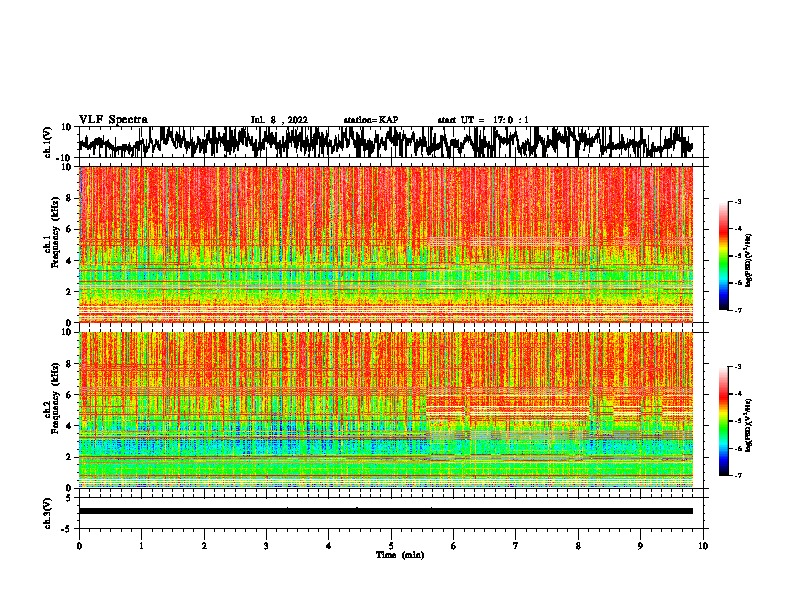Click the ch.1 color bar's log PSD unit label
The image size is (792, 612).
tap(749, 260)
